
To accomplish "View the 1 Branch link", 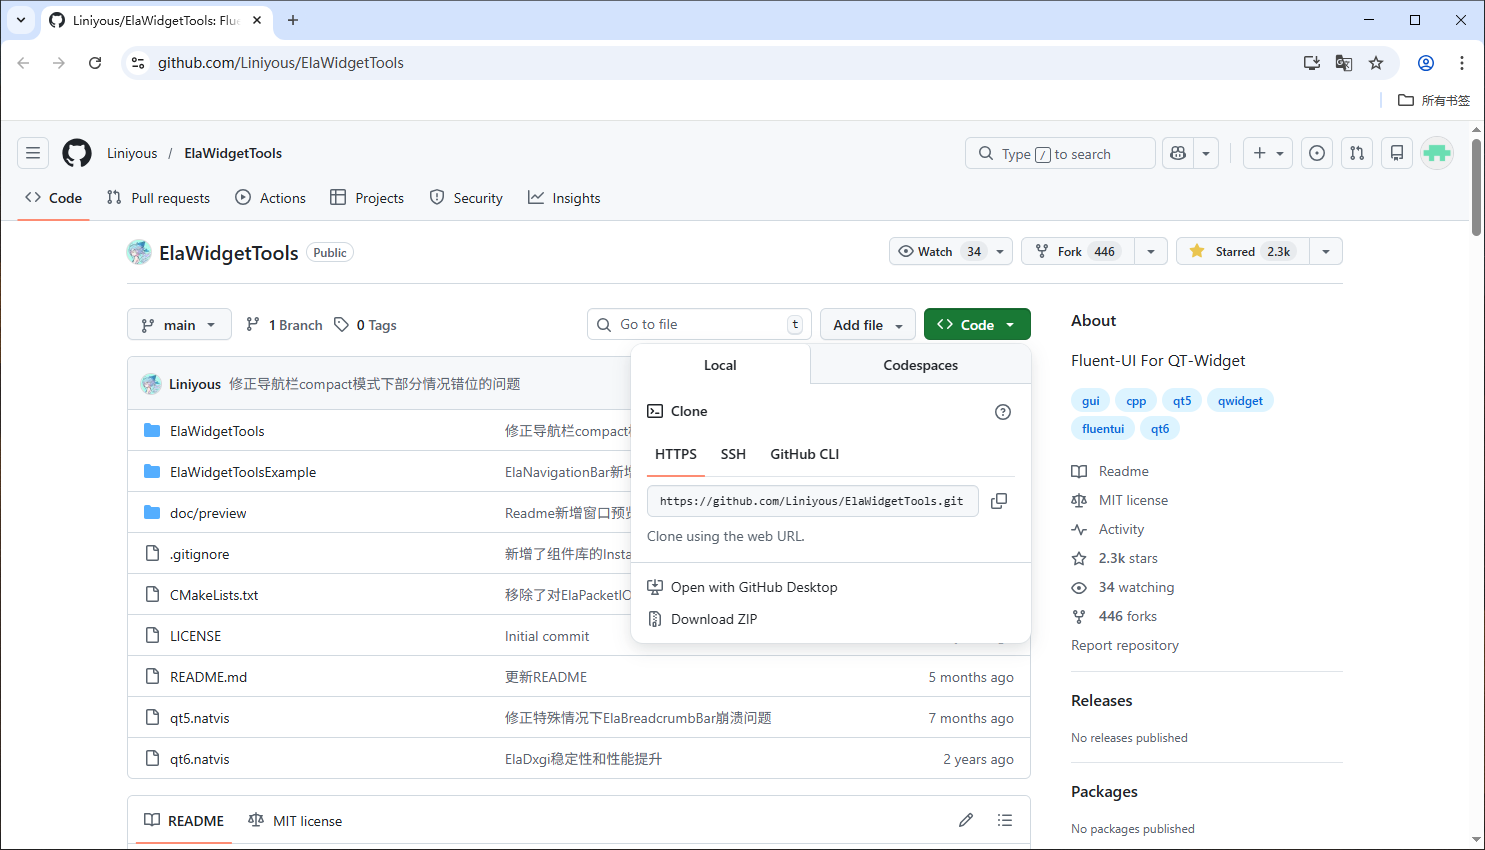I will click(x=284, y=325).
